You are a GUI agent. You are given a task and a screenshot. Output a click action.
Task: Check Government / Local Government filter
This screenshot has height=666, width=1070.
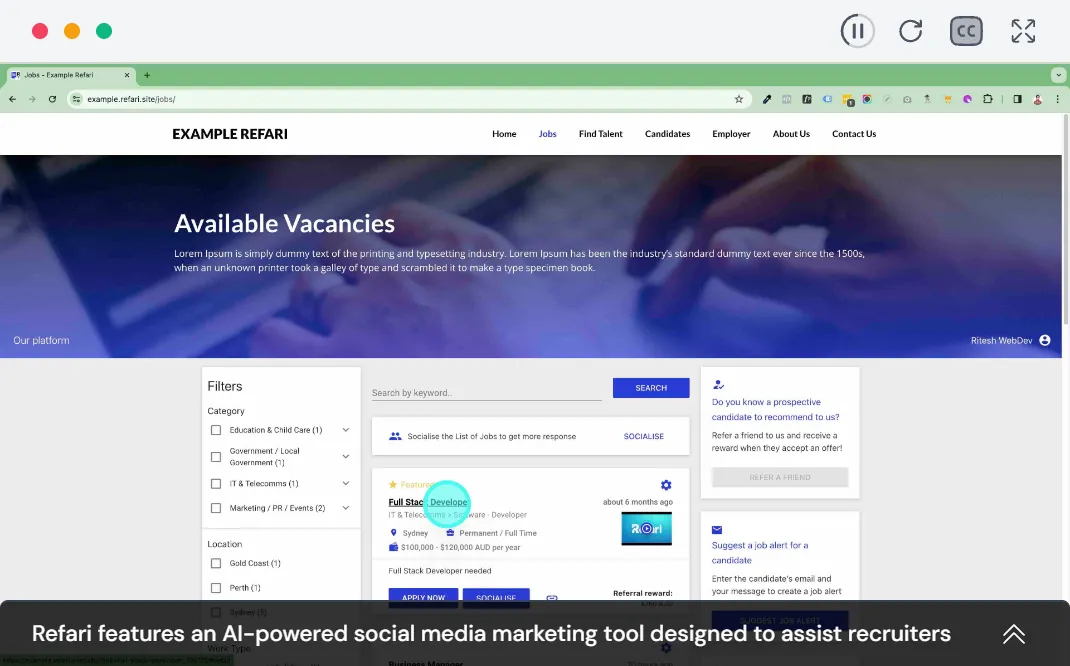click(x=216, y=457)
